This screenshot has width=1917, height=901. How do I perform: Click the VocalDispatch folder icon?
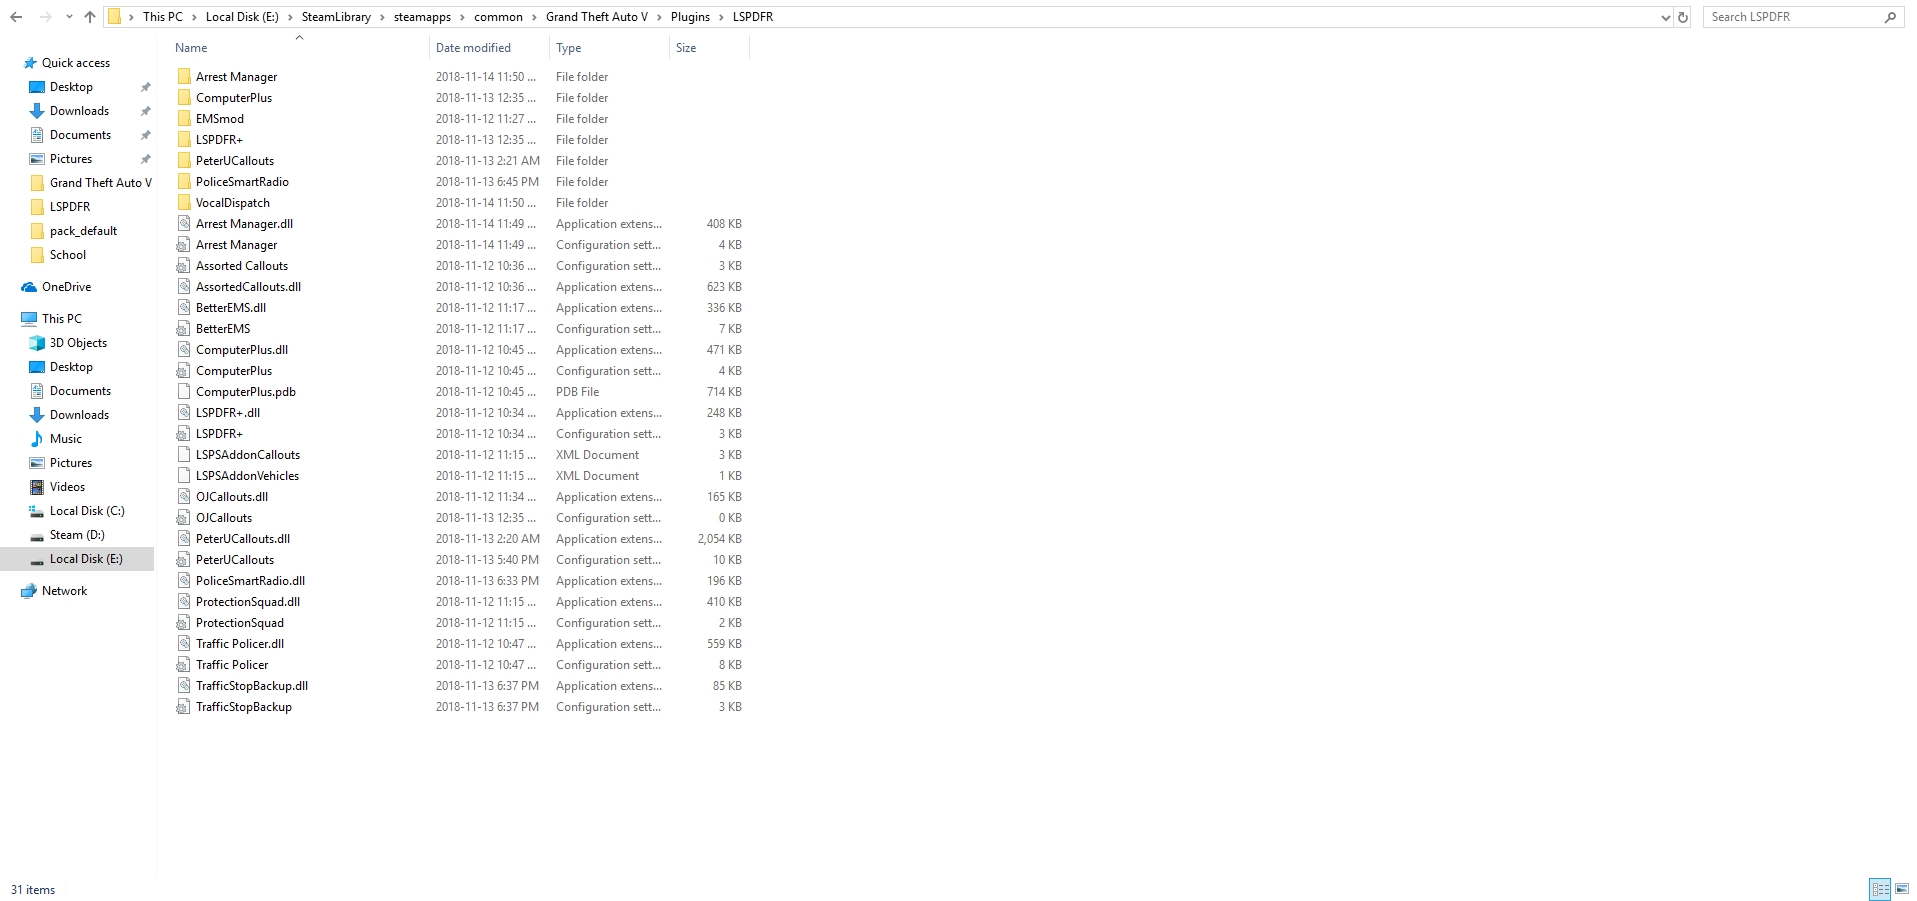[x=184, y=203]
